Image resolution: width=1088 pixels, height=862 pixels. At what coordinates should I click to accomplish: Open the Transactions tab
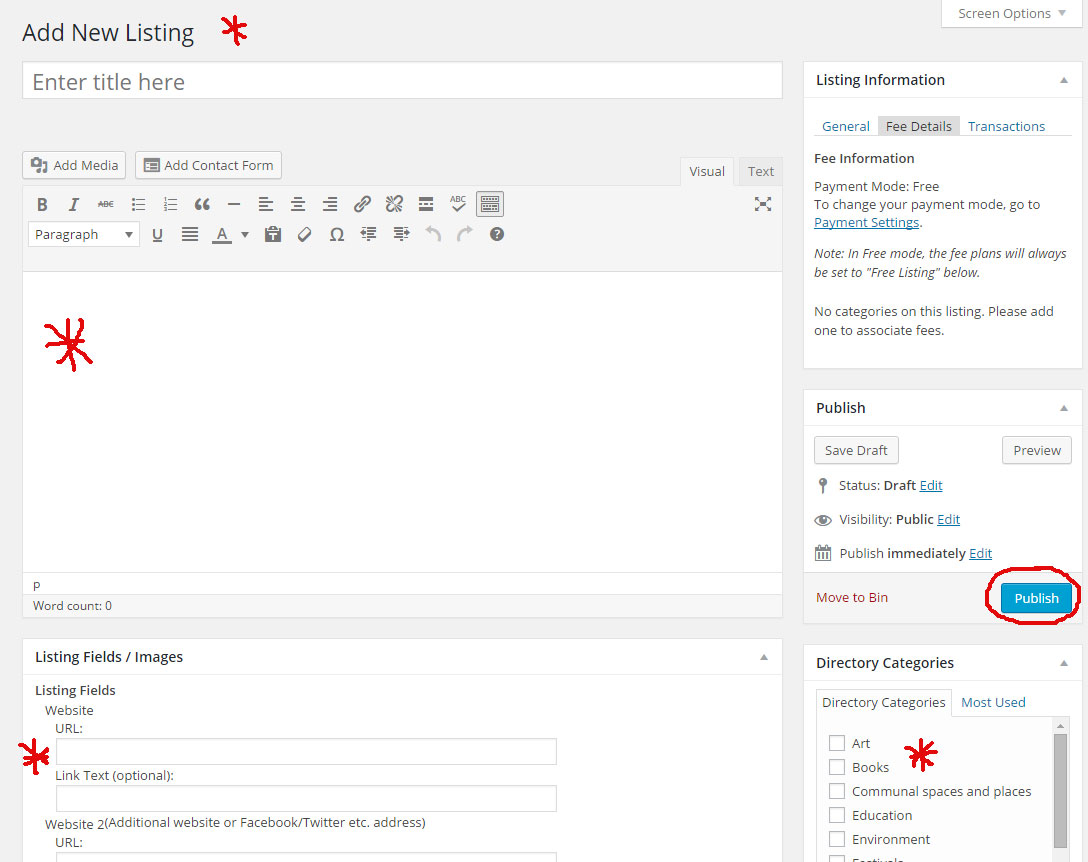coord(1006,126)
